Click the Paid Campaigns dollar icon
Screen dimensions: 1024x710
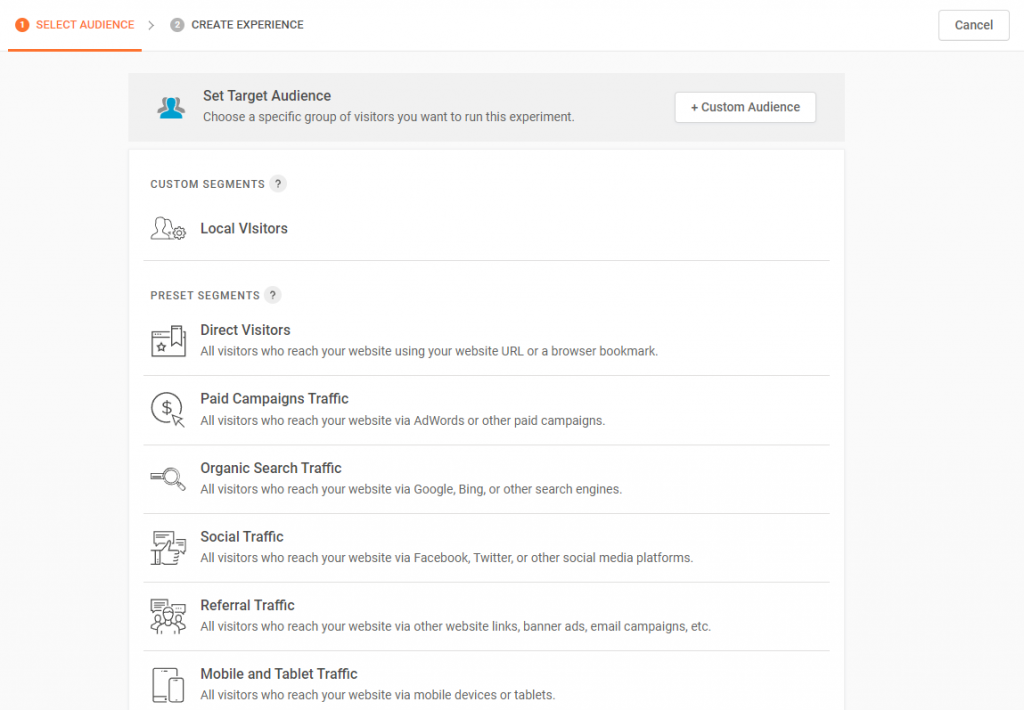(168, 410)
